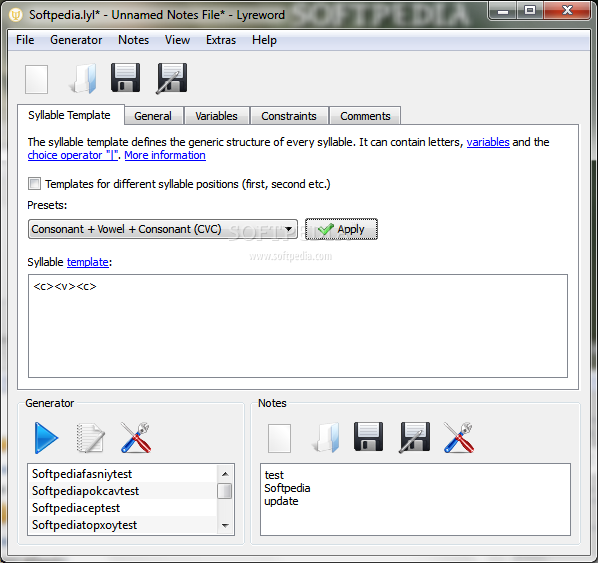Click Save notes floppy icon in Notes panel
Viewport: 598px width, 563px height.
[x=368, y=437]
